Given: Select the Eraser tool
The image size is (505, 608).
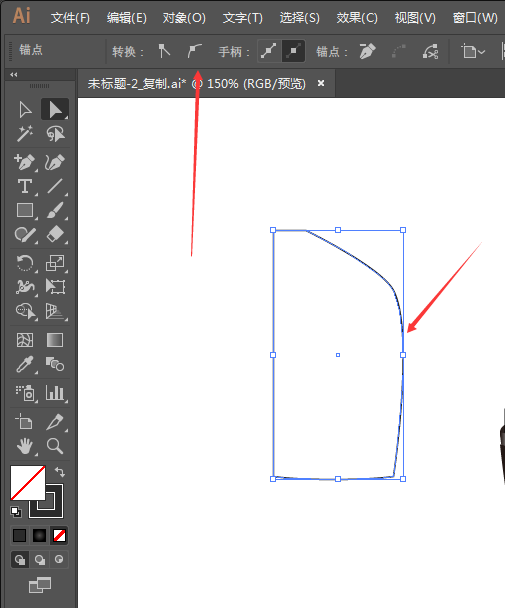Looking at the screenshot, I should click(55, 235).
